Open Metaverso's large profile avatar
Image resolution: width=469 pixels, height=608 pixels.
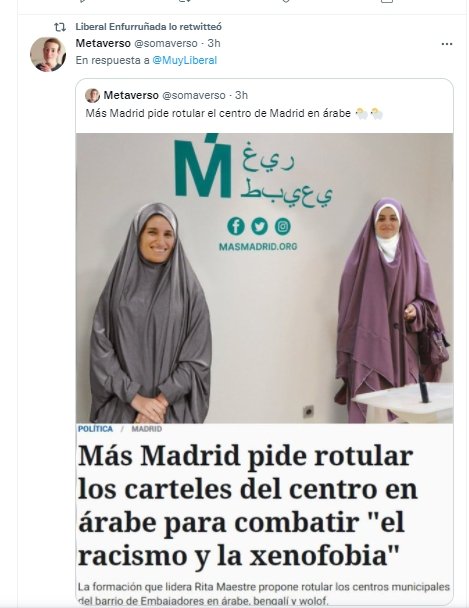coord(48,54)
